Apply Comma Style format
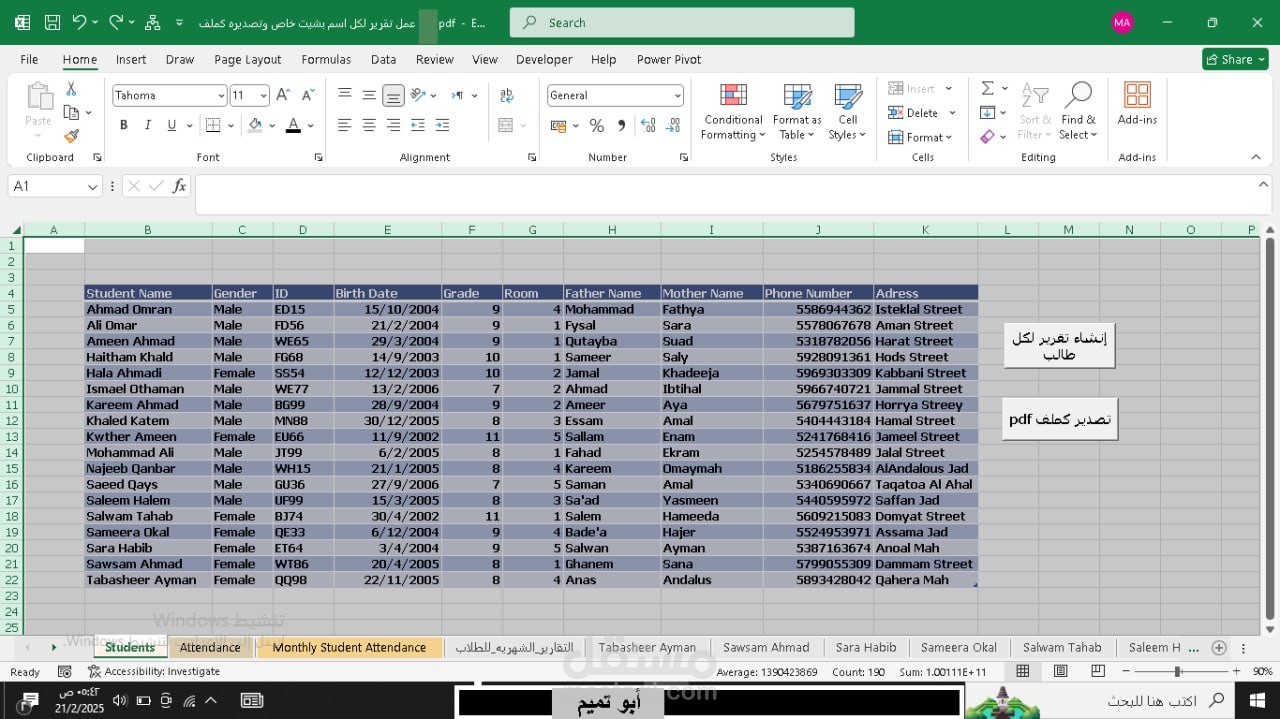 coord(621,125)
